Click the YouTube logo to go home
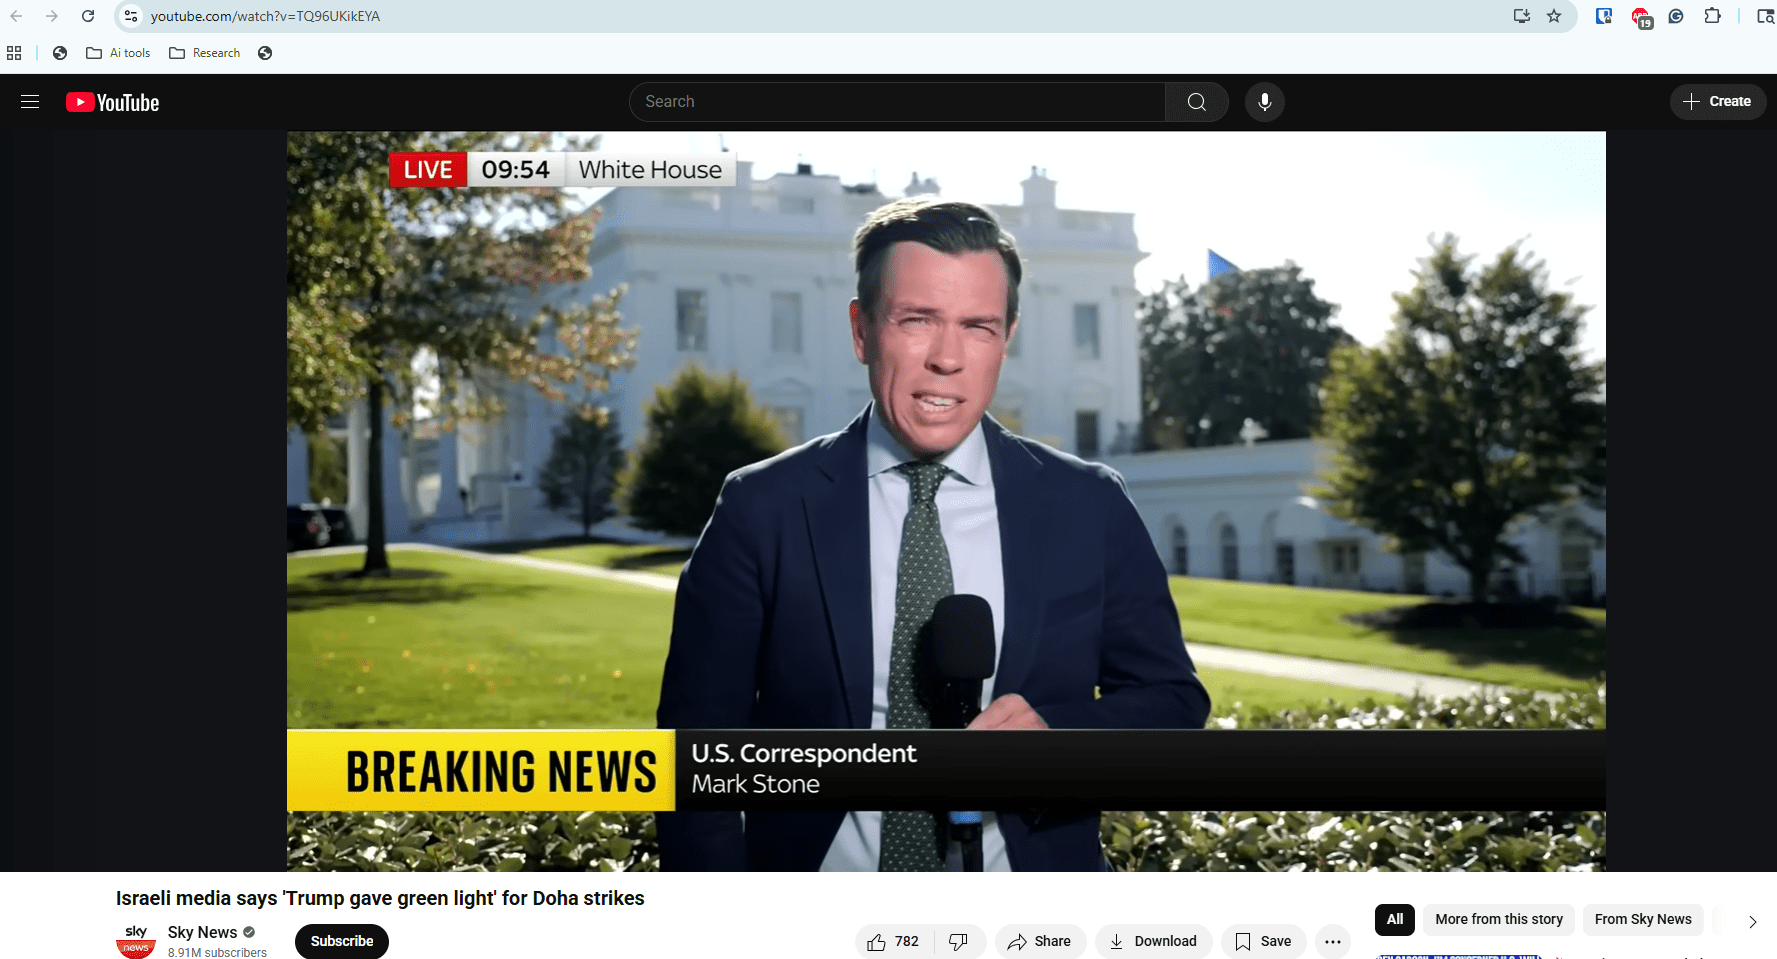This screenshot has height=959, width=1777. click(113, 102)
